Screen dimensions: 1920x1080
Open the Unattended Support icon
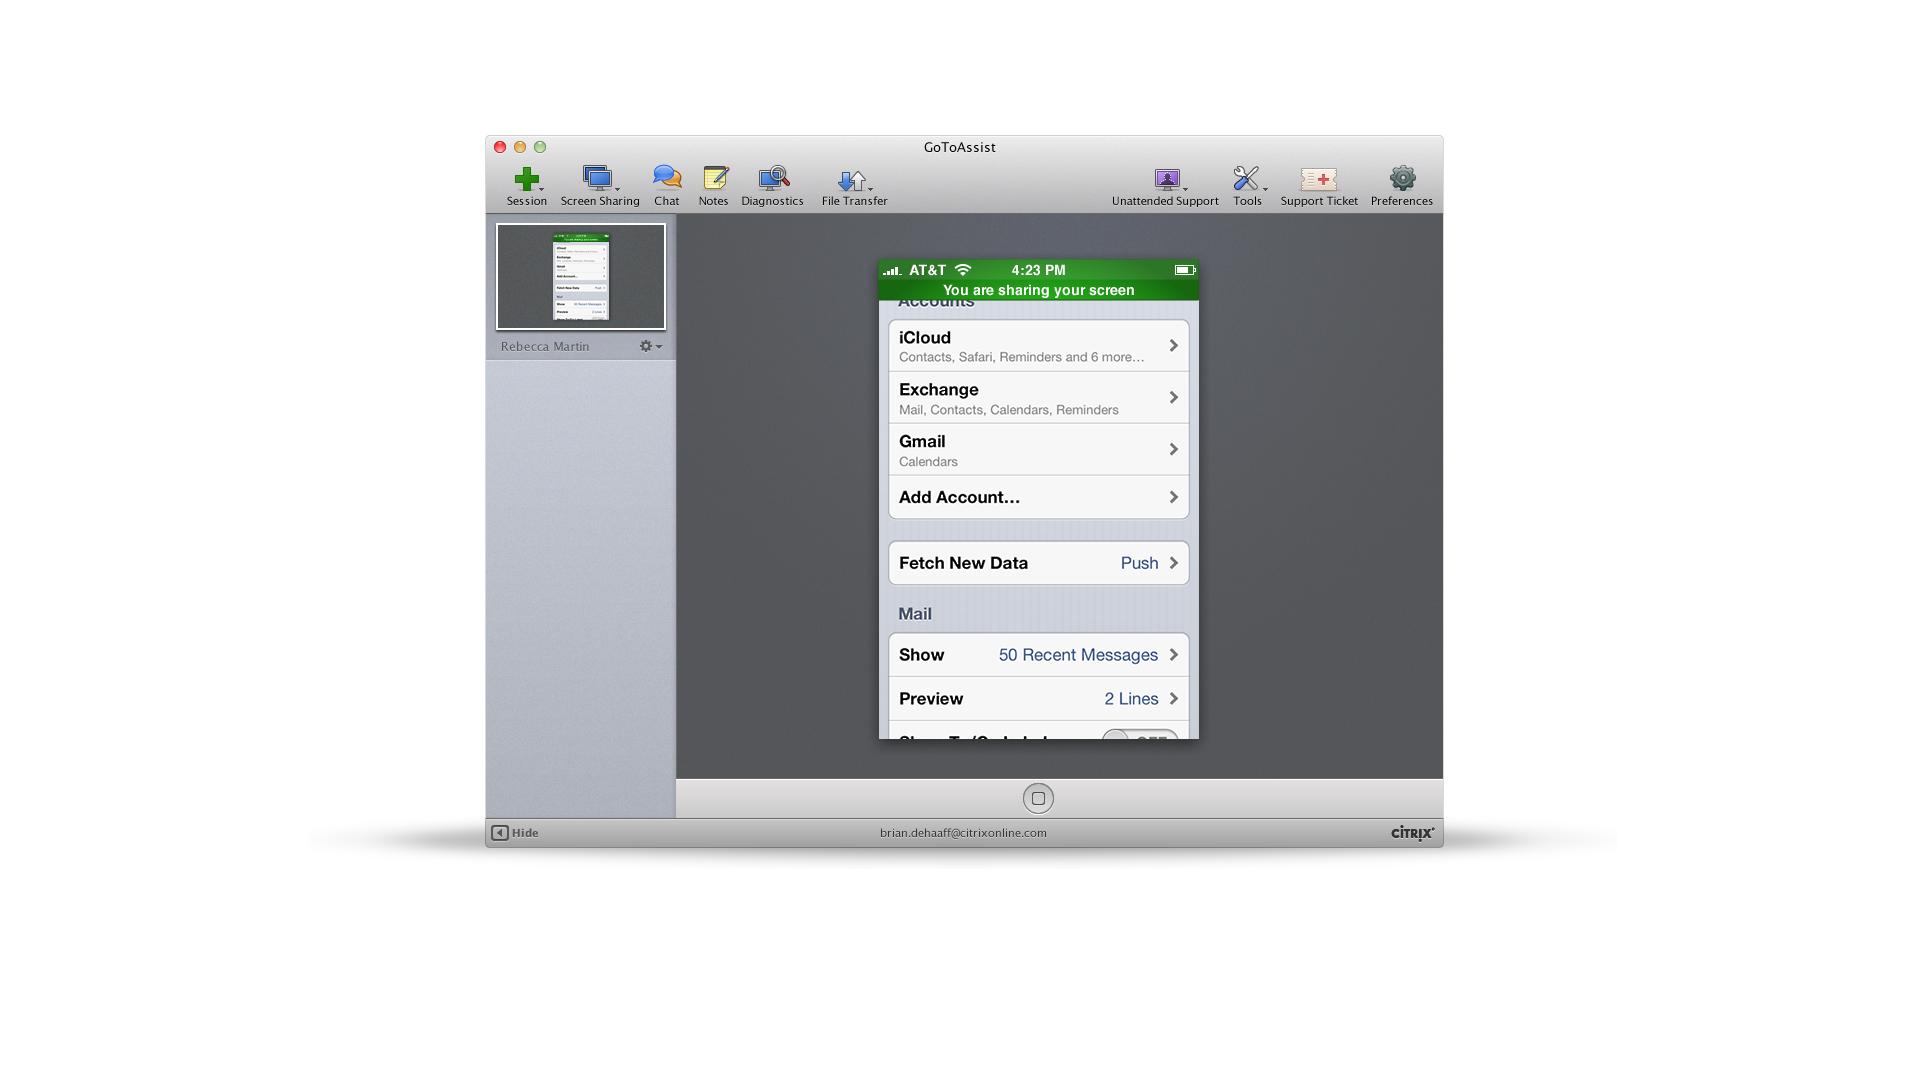pos(1166,179)
